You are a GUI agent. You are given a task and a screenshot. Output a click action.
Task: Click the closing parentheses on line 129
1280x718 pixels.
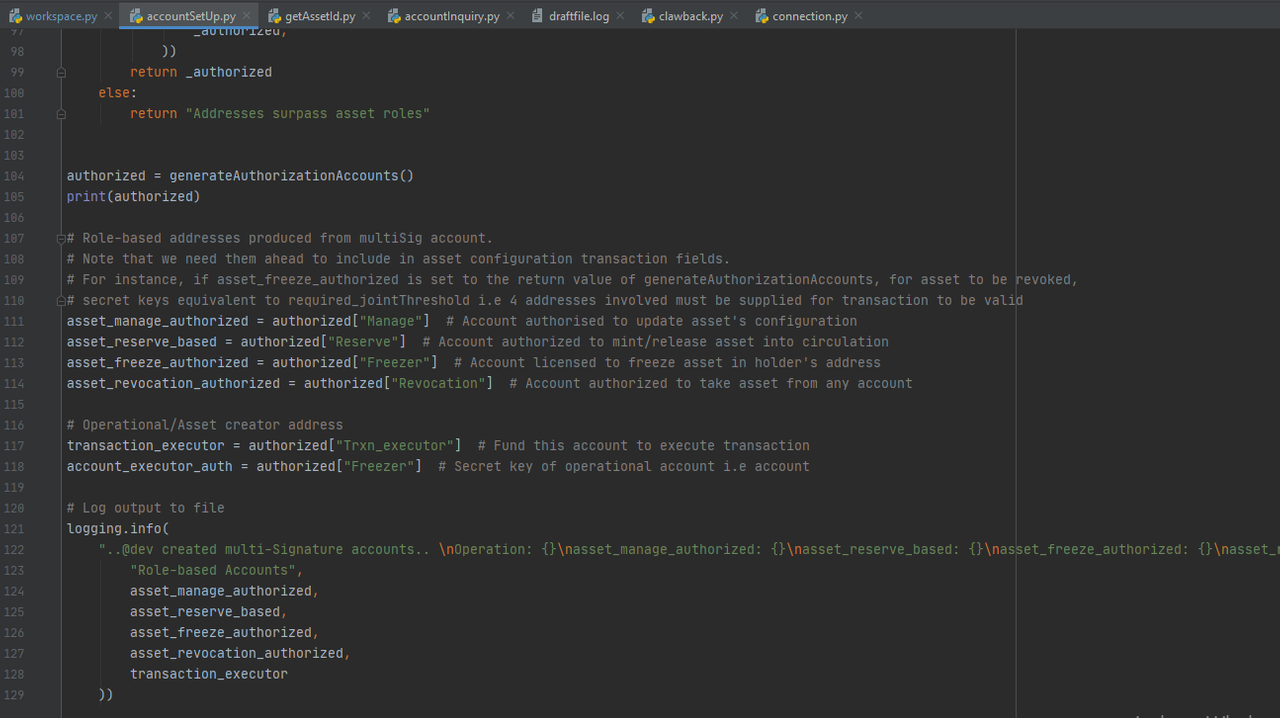tap(106, 695)
